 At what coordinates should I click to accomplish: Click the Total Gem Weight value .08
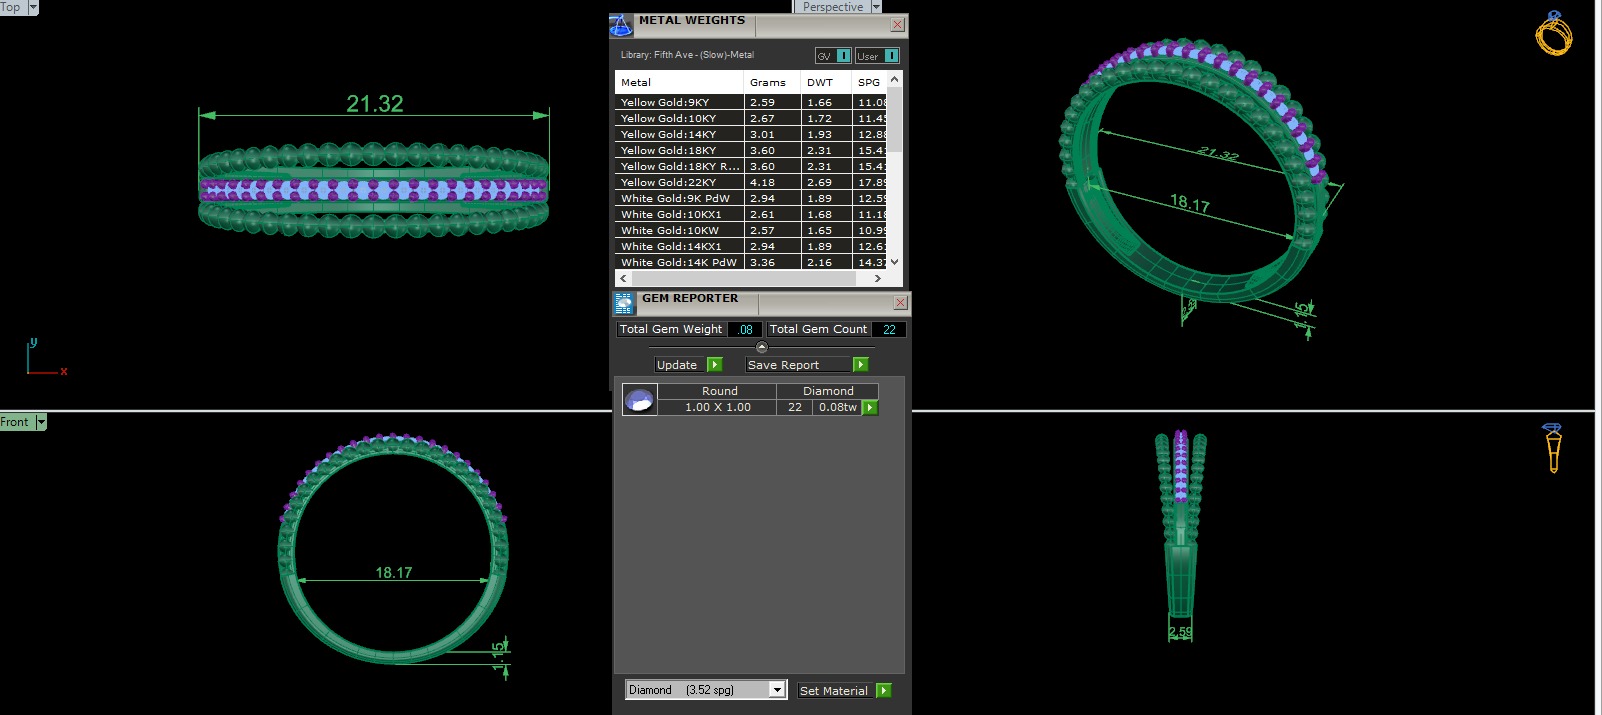[x=745, y=329]
